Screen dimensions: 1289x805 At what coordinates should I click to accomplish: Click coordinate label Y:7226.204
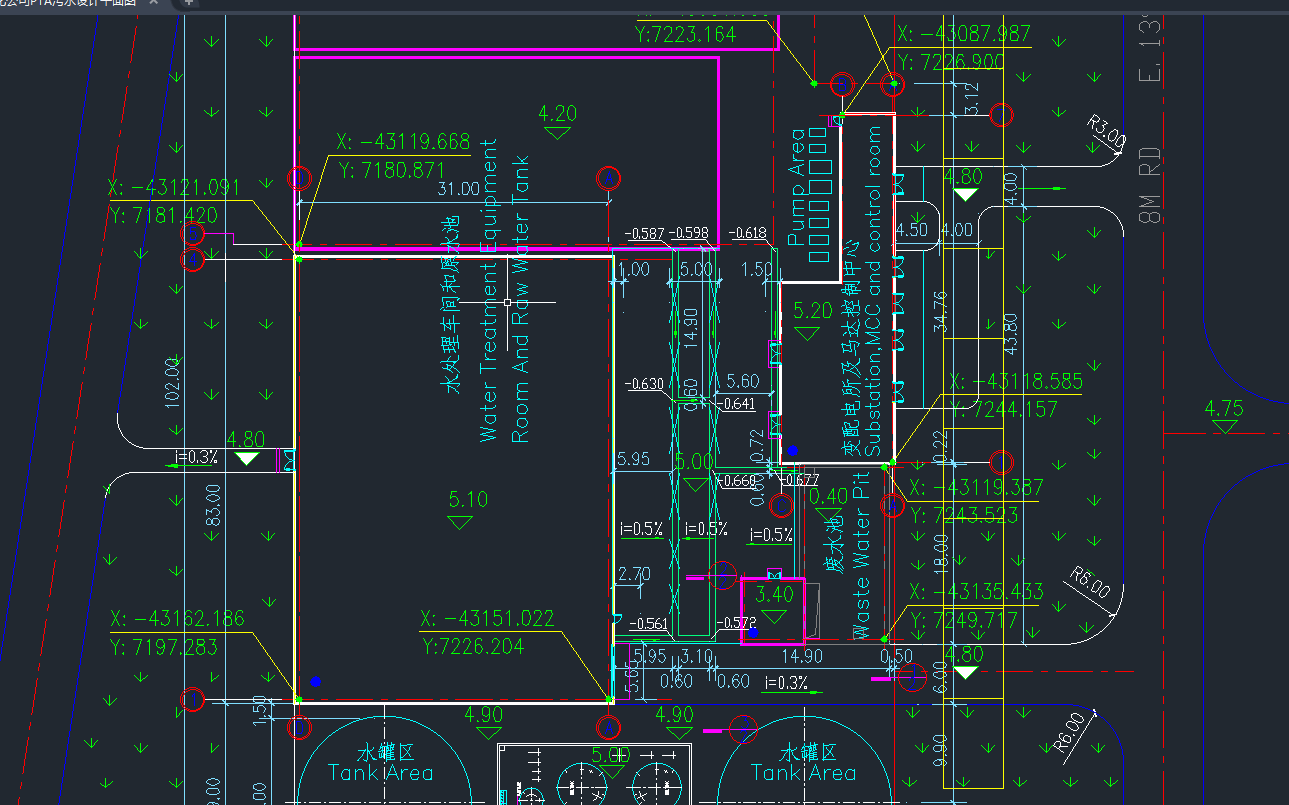click(x=473, y=647)
